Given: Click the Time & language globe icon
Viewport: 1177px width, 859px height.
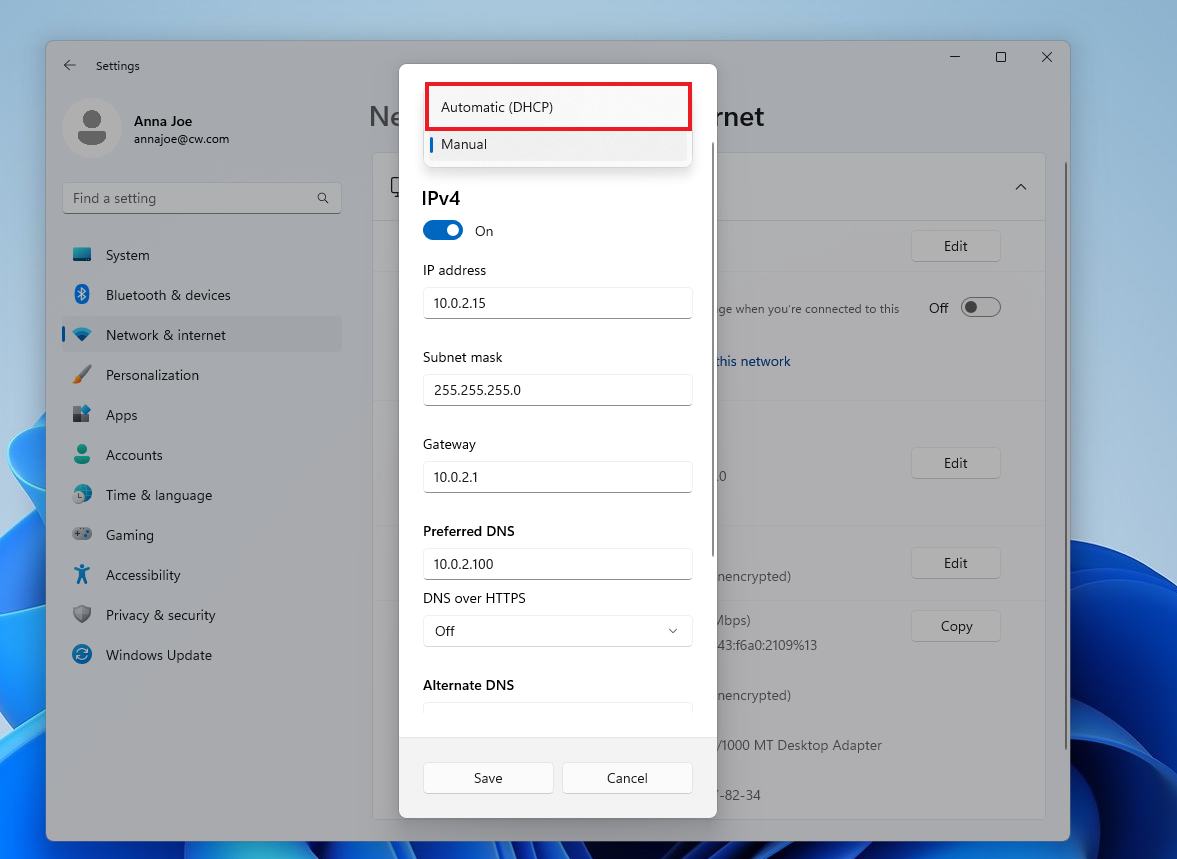Looking at the screenshot, I should pyautogui.click(x=82, y=494).
